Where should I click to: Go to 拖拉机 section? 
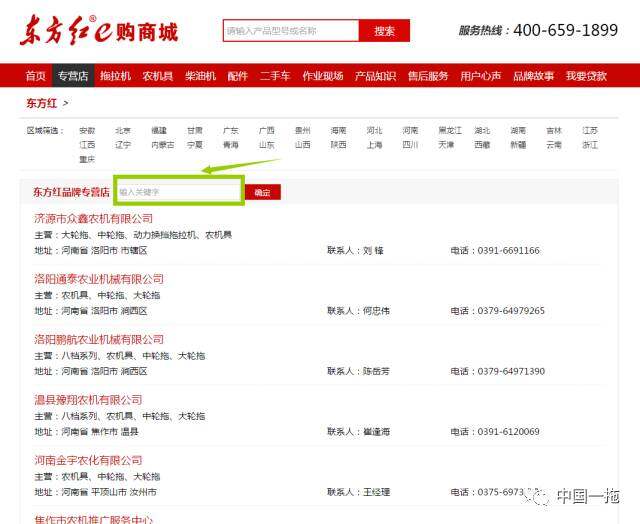coord(116,76)
